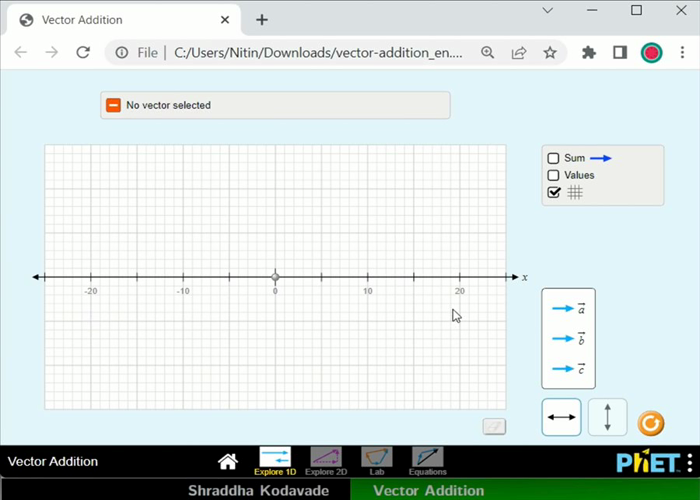700x500 pixels.
Task: Select the horizontal orientation arrow button
Action: [x=562, y=417]
